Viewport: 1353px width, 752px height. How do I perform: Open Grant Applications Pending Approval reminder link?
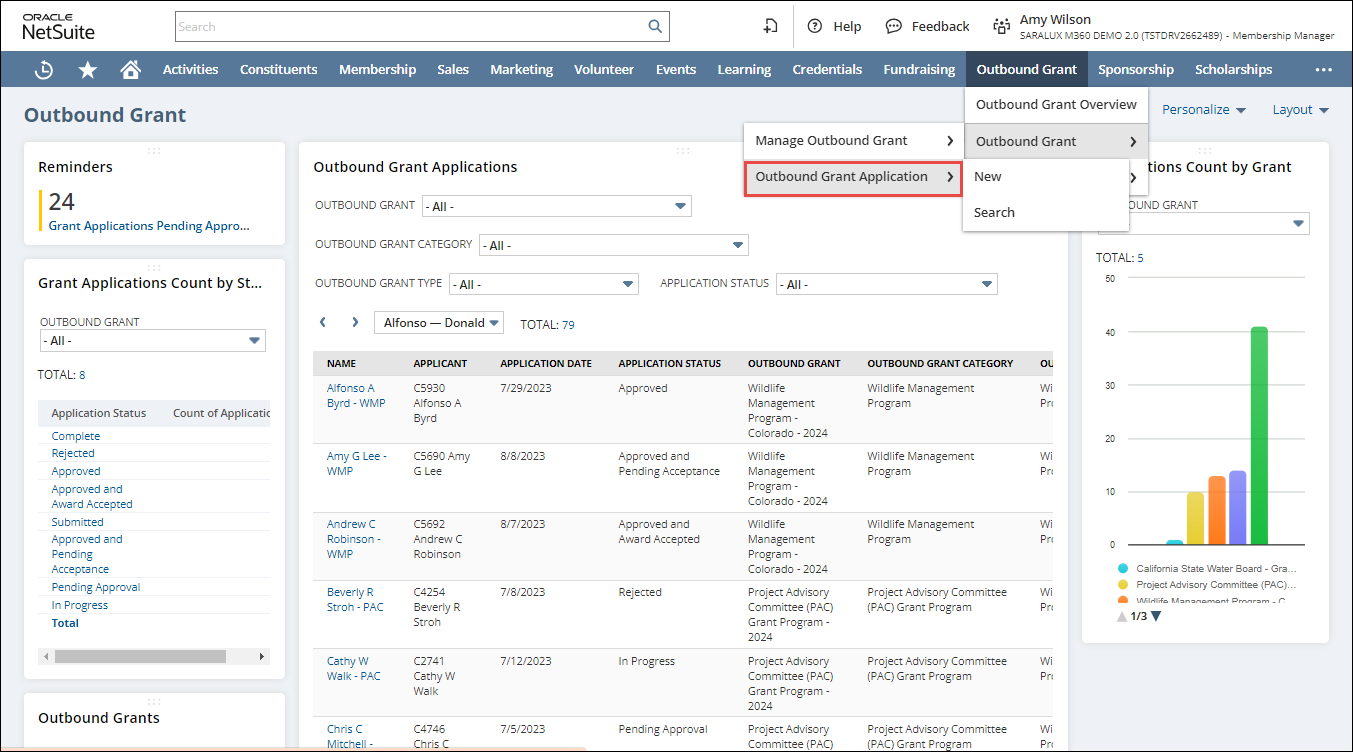(149, 226)
